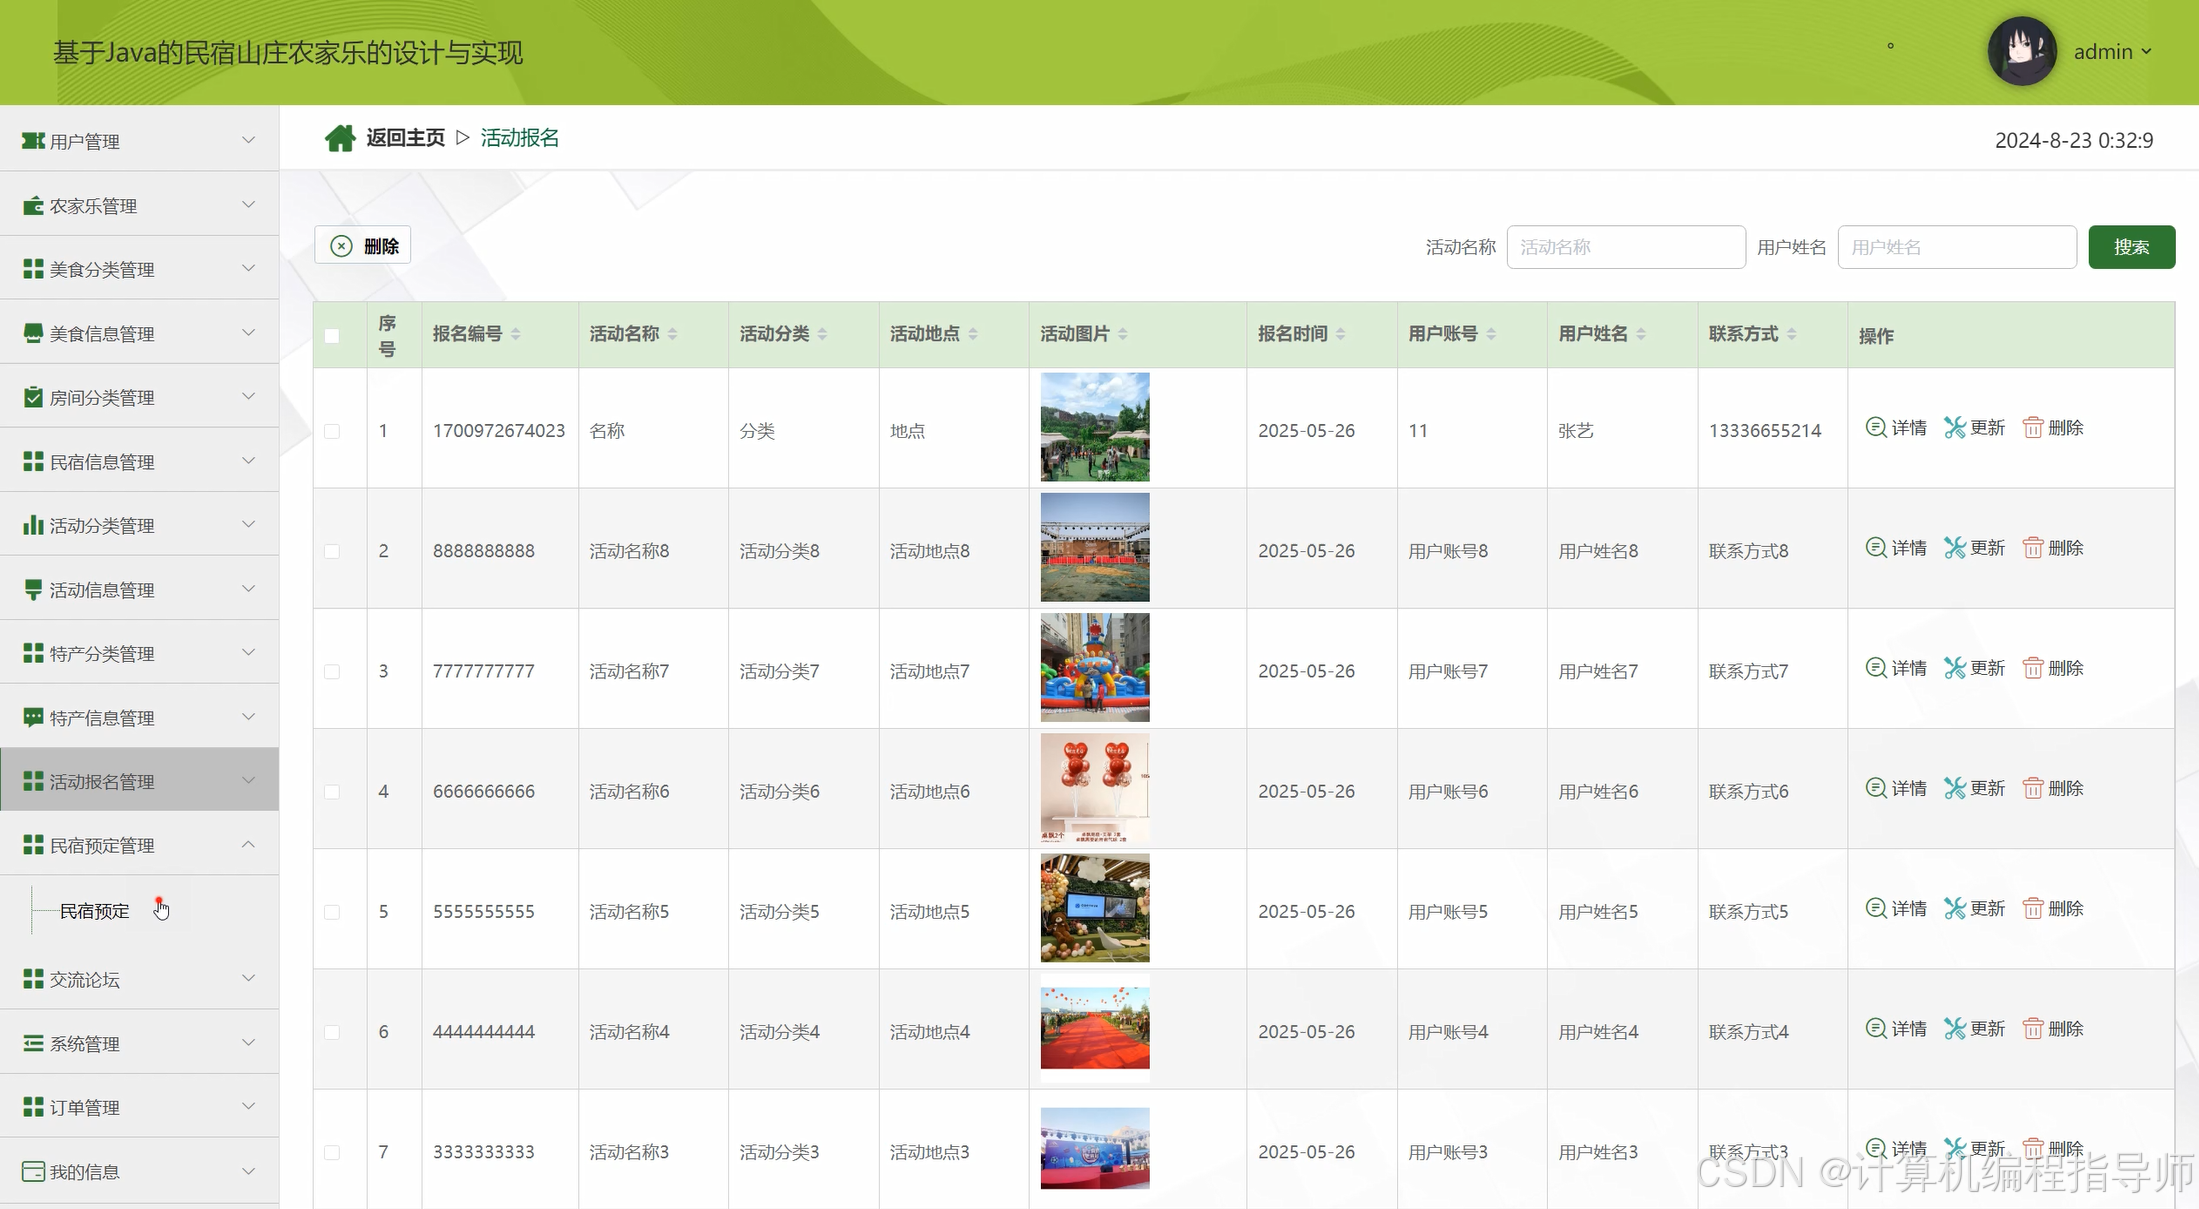Open the admin dropdown arrow
Viewport: 2199px width, 1209px height.
point(2146,52)
